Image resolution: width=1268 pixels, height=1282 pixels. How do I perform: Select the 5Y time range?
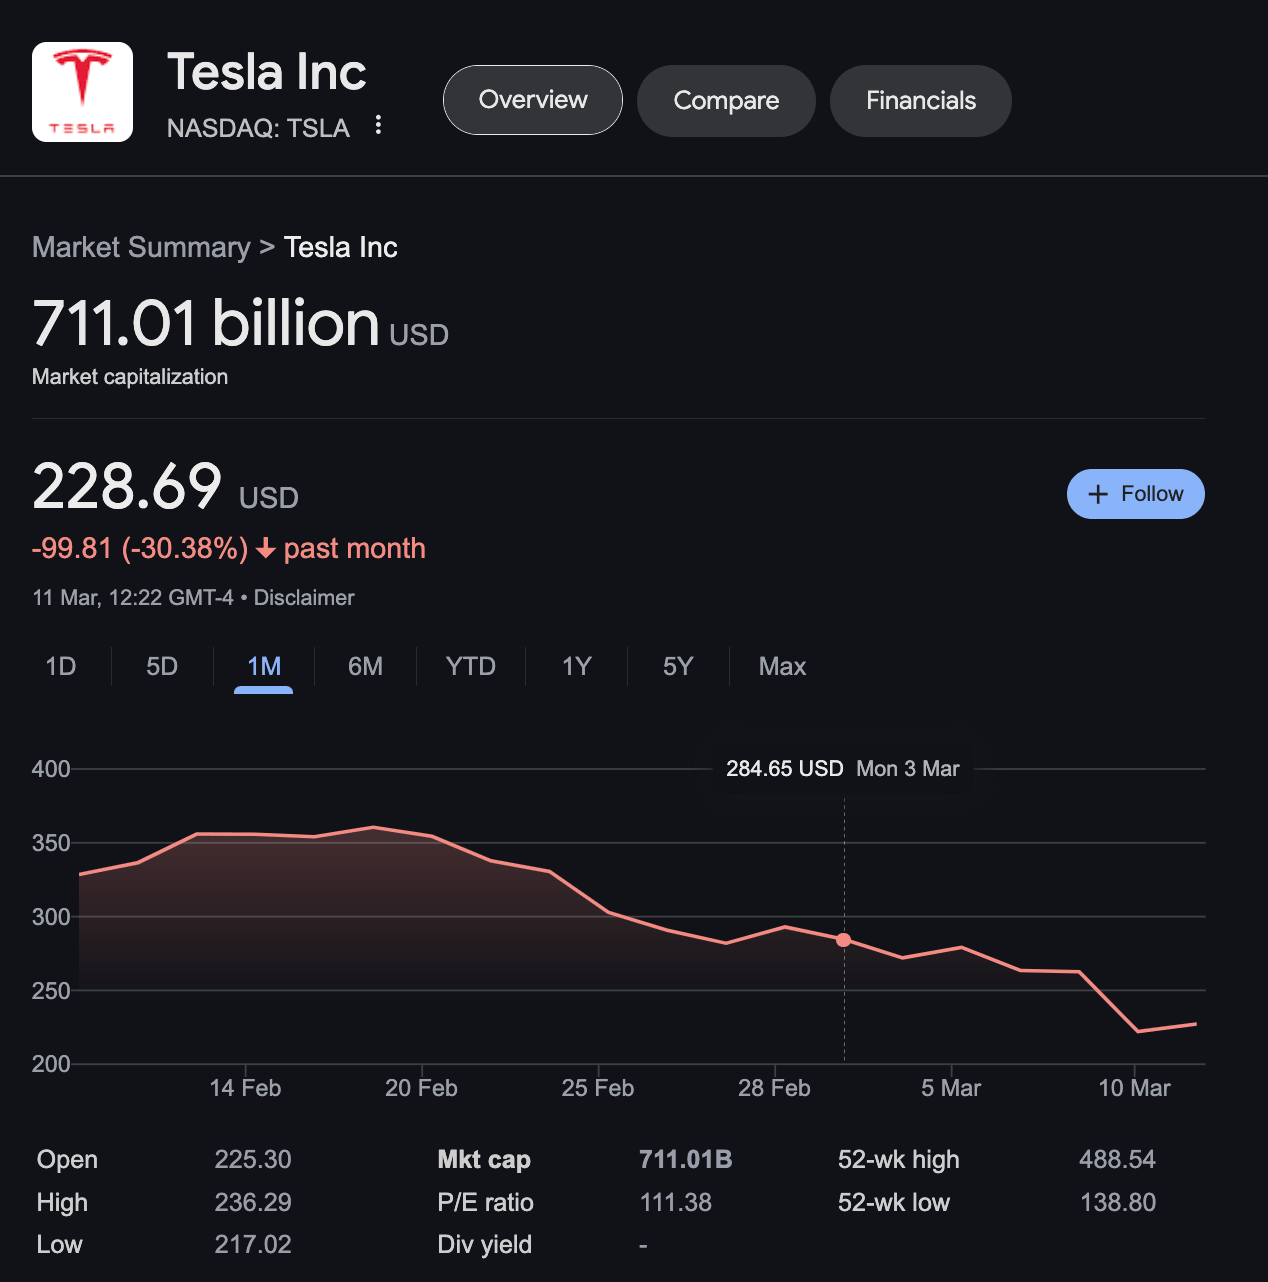(x=677, y=666)
